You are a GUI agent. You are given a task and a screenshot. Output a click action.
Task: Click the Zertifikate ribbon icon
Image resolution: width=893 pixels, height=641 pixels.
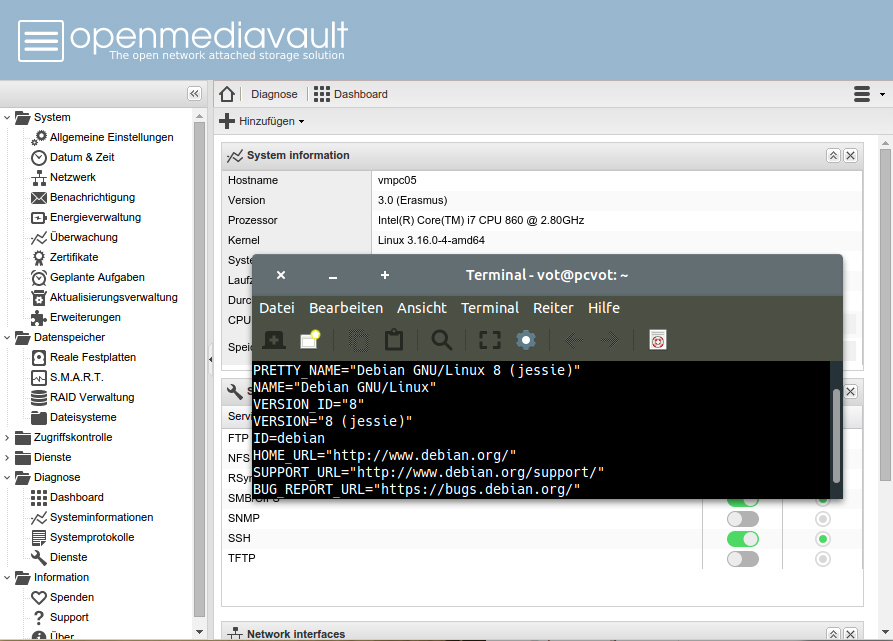click(39, 258)
